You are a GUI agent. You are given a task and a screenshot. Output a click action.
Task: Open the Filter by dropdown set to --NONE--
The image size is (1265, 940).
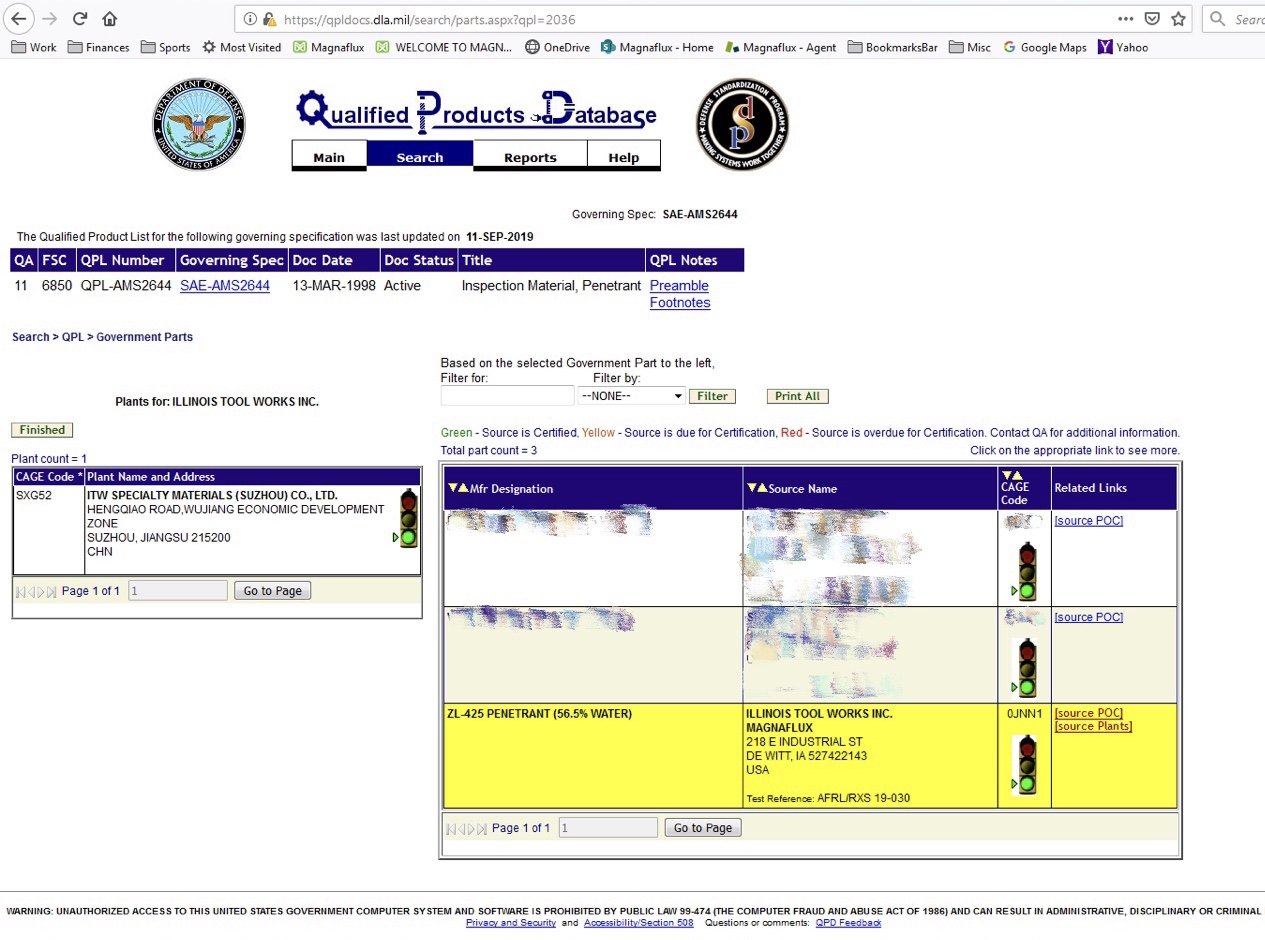(631, 396)
